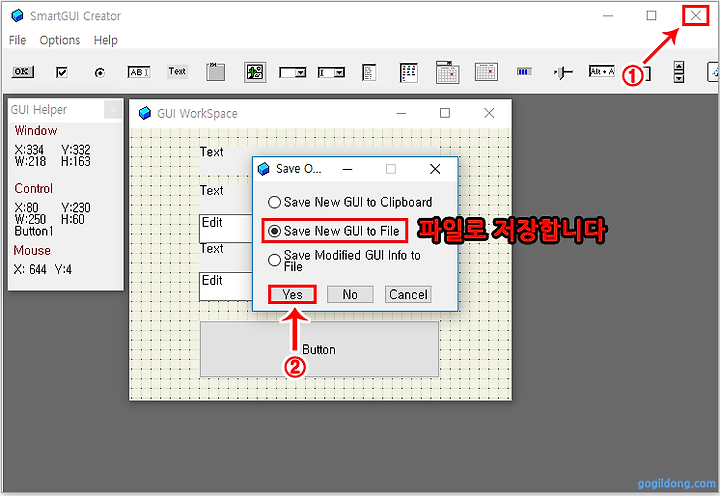
Task: Select the Edit box control tool
Action: click(139, 72)
